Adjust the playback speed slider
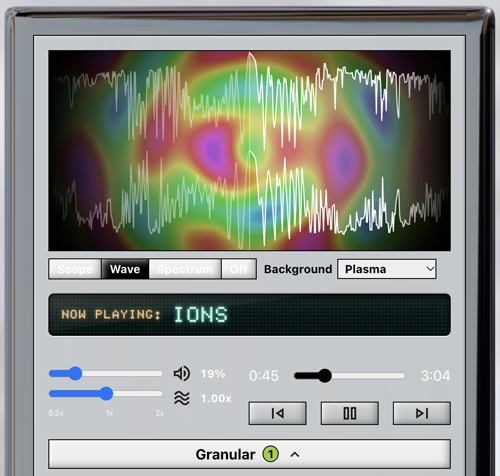Viewport: 500px width, 476px height. pyautogui.click(x=106, y=394)
